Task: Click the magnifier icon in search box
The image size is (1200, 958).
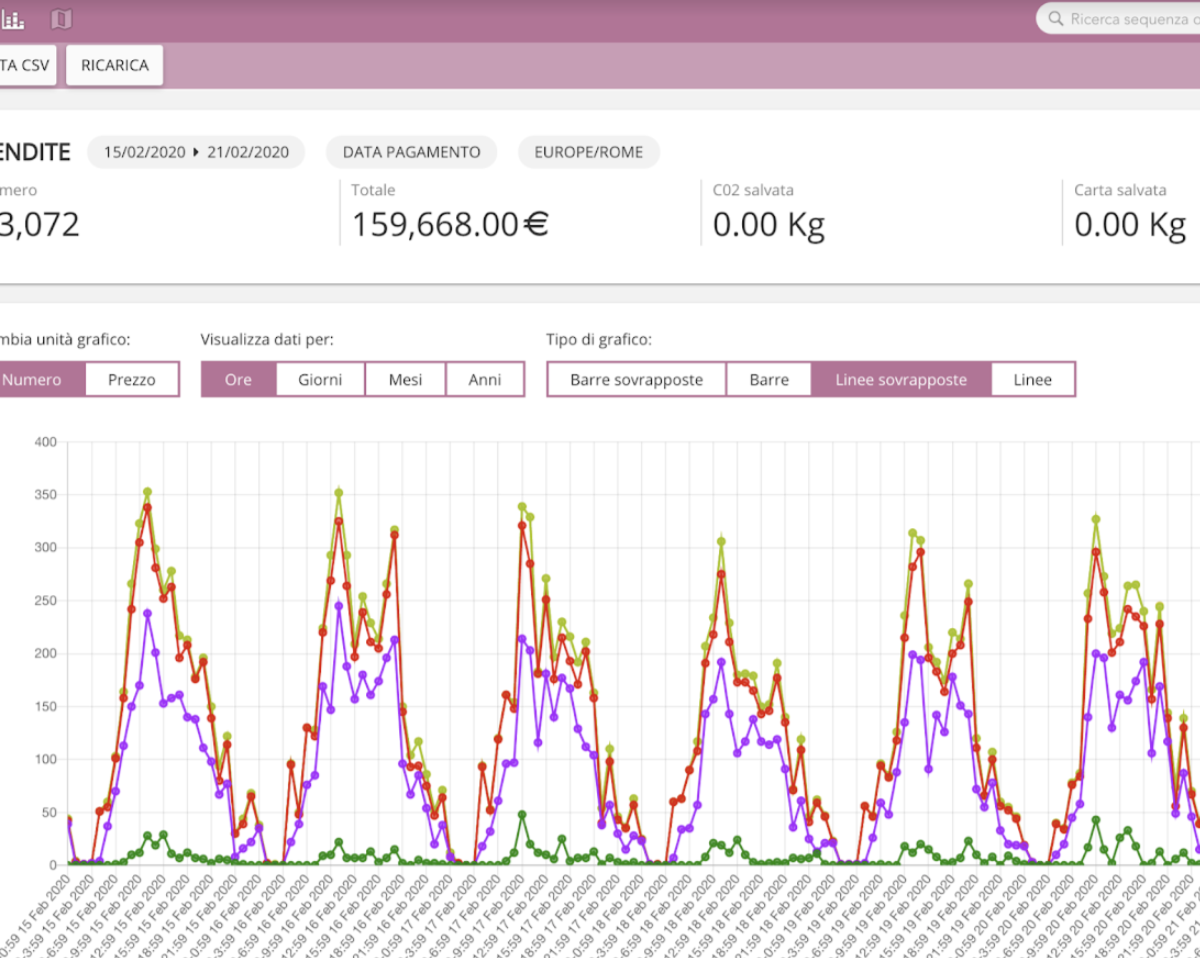Action: tap(1055, 19)
